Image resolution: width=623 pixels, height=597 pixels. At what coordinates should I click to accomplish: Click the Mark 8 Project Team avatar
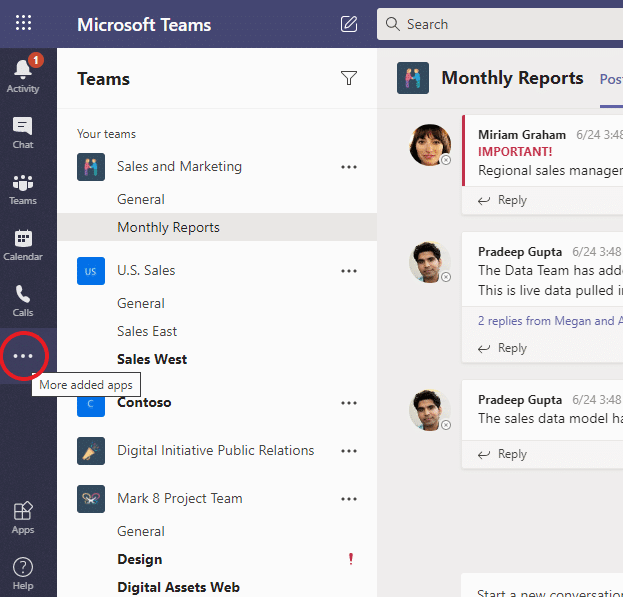91,499
